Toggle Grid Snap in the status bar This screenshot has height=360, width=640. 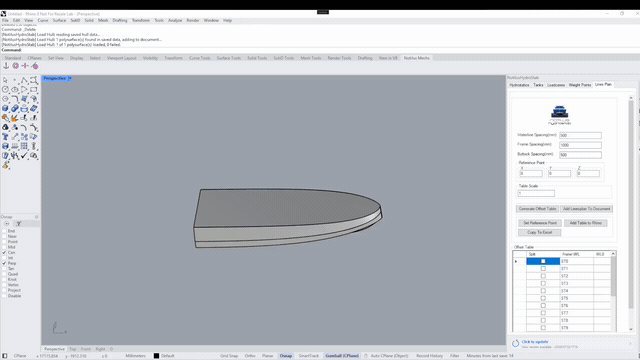pos(229,356)
